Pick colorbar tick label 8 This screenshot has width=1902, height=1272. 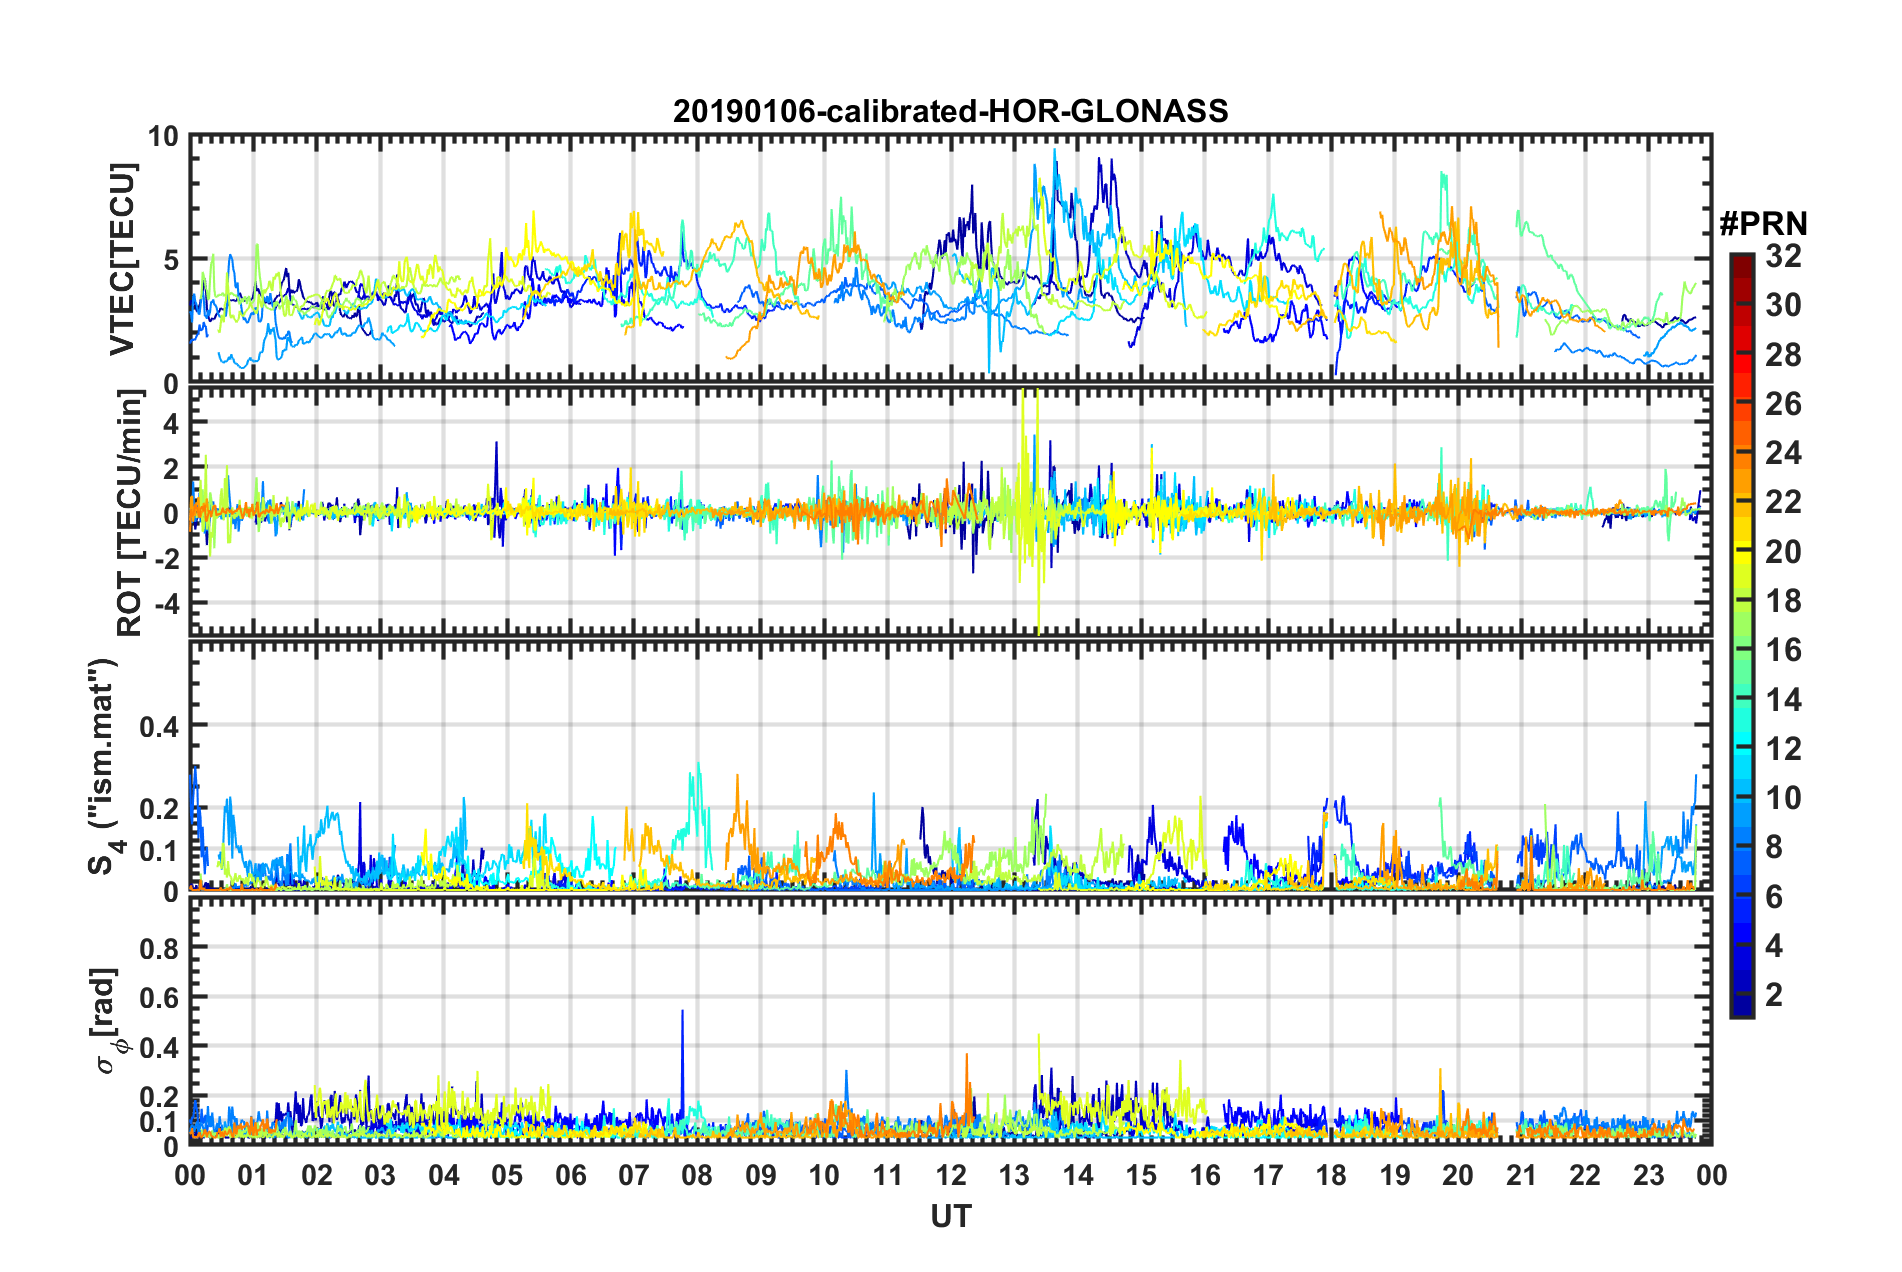click(1774, 847)
